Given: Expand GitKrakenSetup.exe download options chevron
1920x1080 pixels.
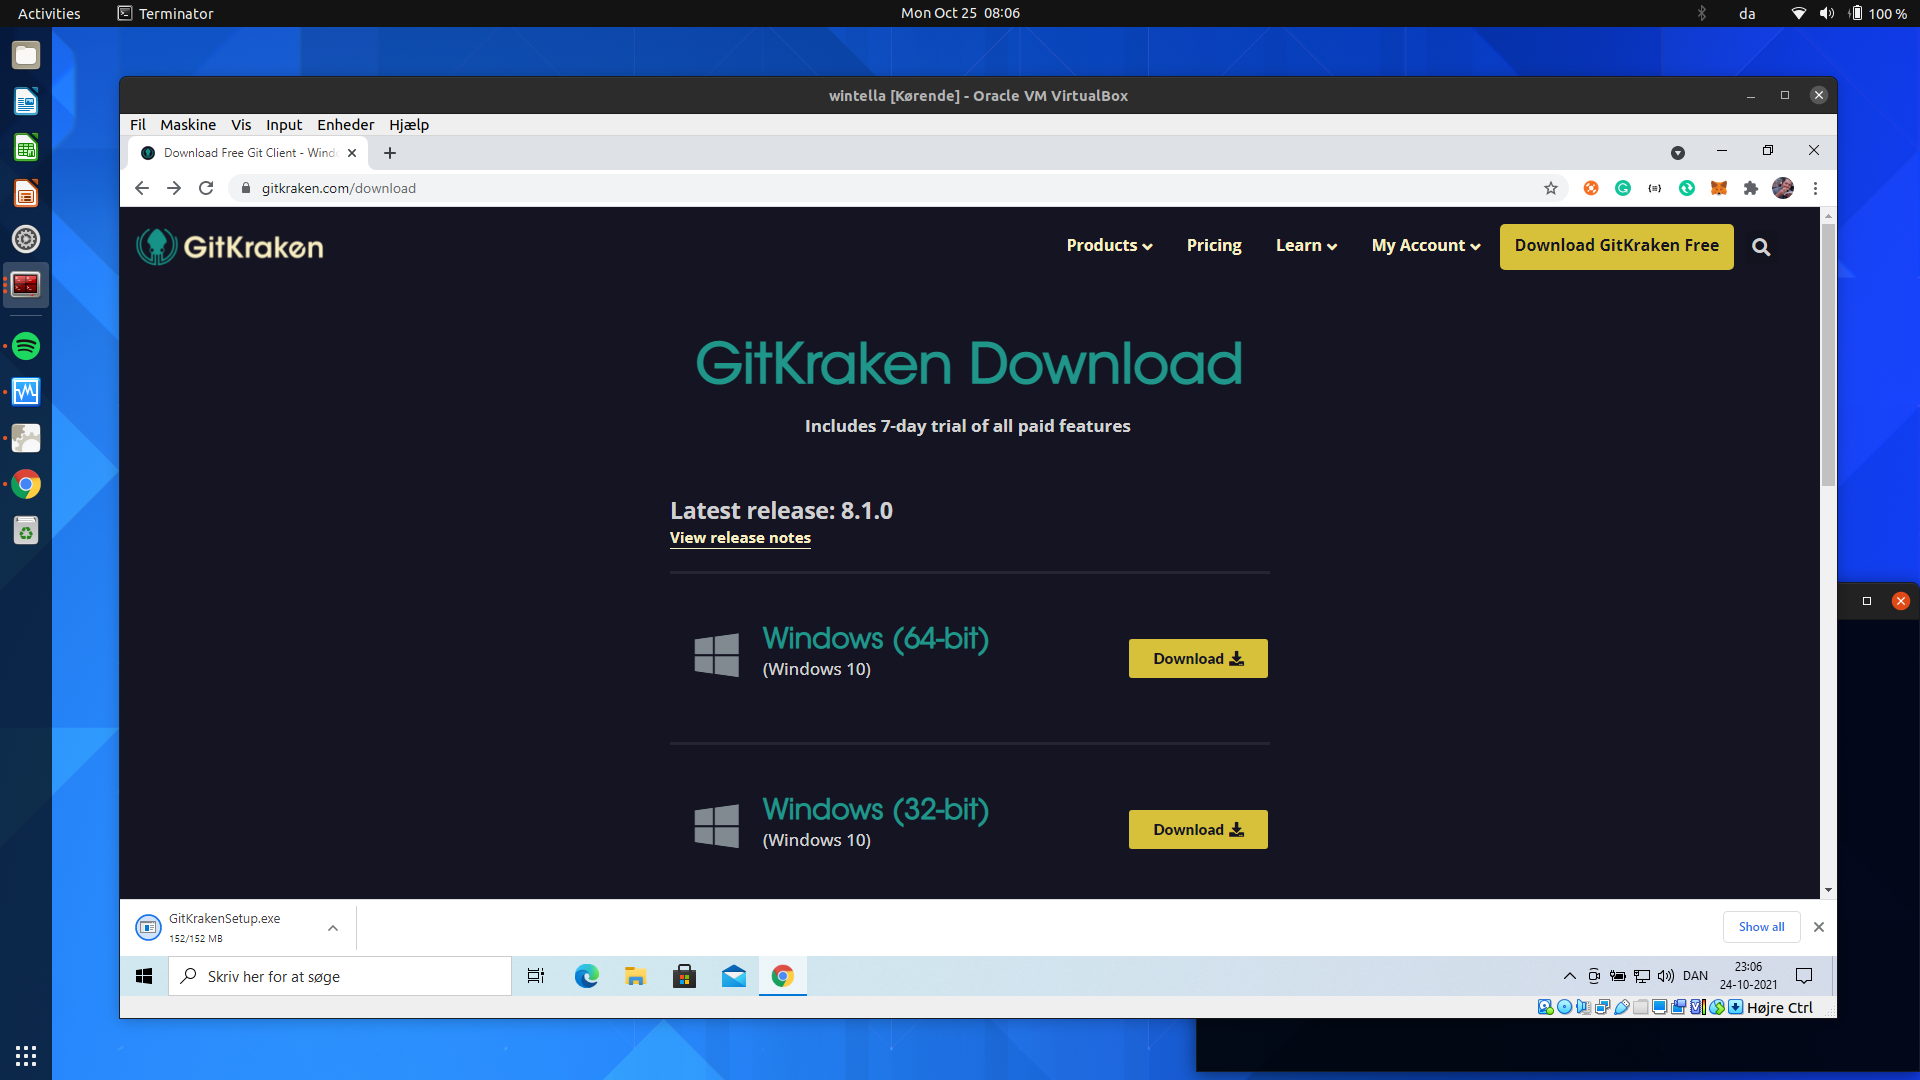Looking at the screenshot, I should (x=333, y=928).
